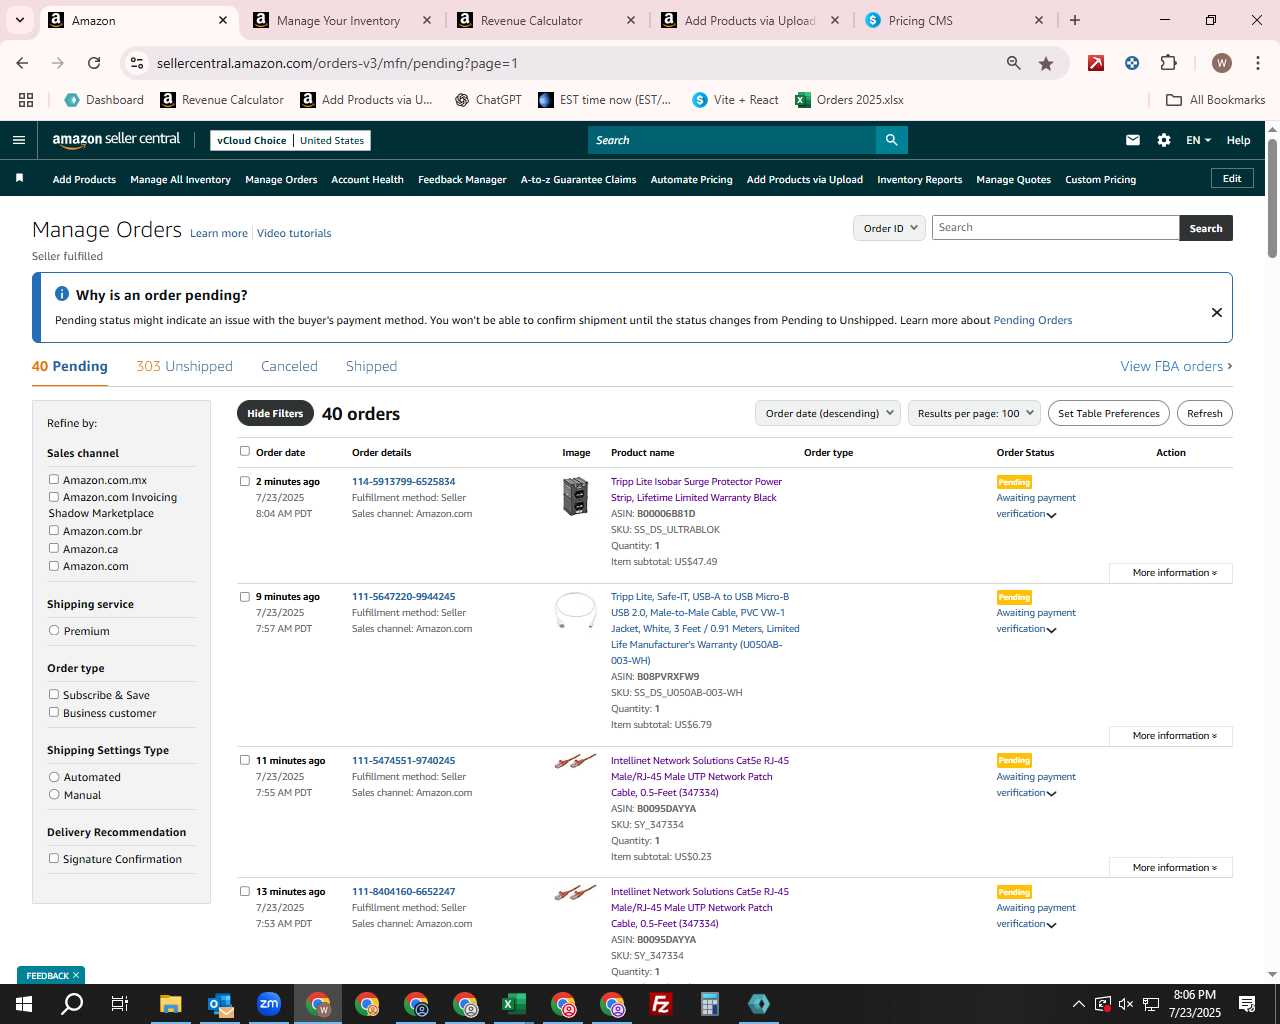Select Manual shipping settings radio

click(54, 794)
